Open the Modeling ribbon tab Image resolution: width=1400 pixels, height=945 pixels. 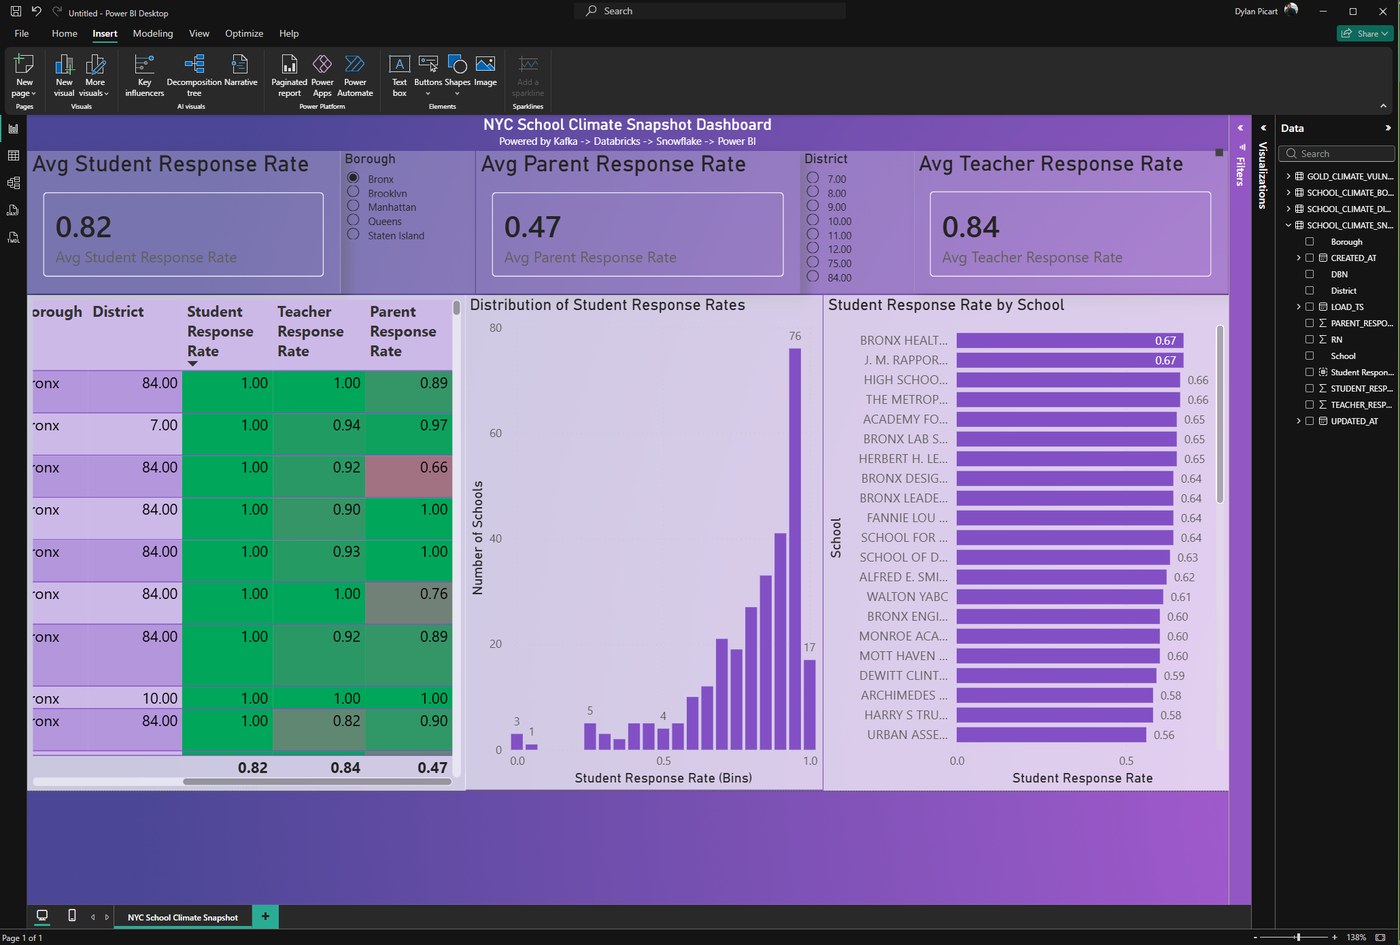[x=153, y=33]
